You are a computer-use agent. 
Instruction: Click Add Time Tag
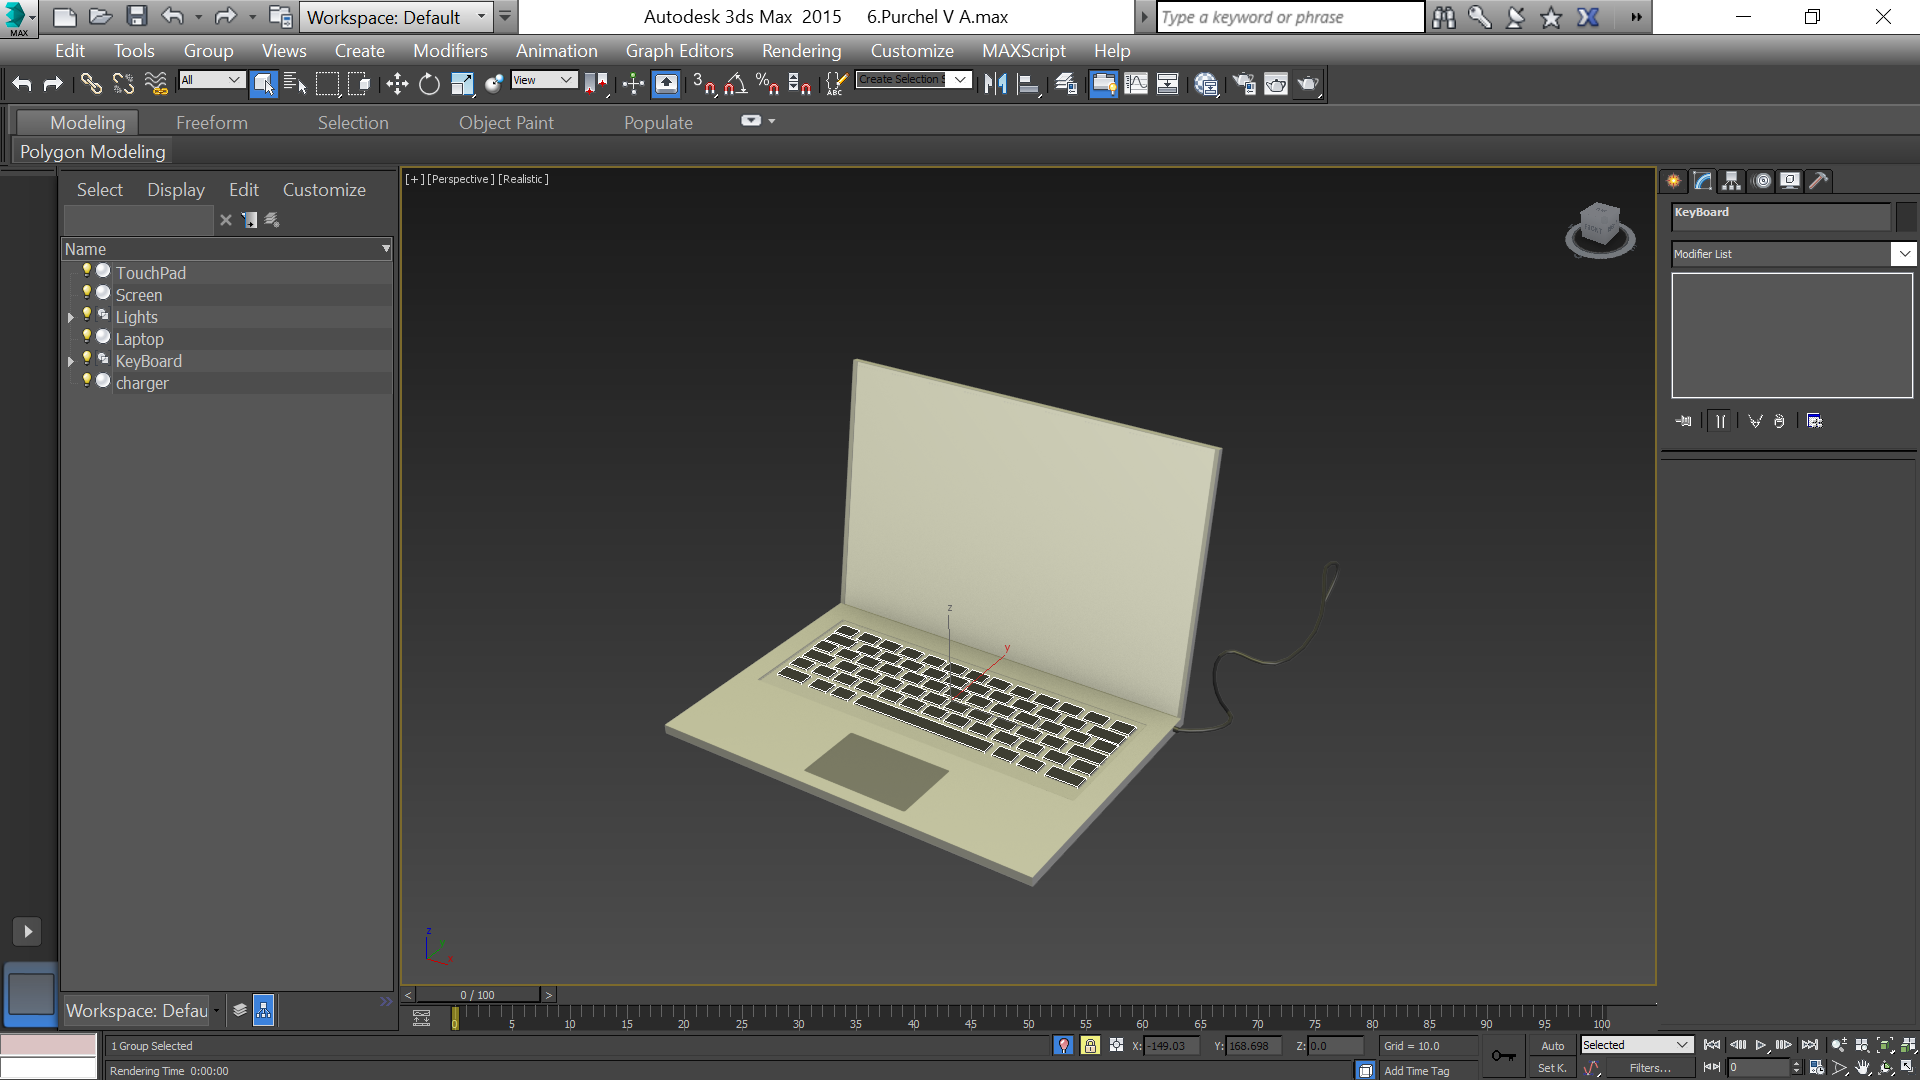(1416, 1071)
